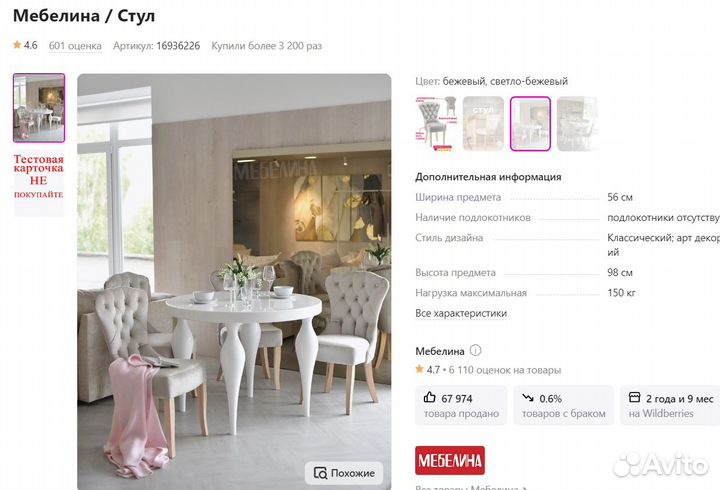Screen dimensions: 720x490
Task: Open the main dining room product photo
Action: pyautogui.click(x=234, y=281)
